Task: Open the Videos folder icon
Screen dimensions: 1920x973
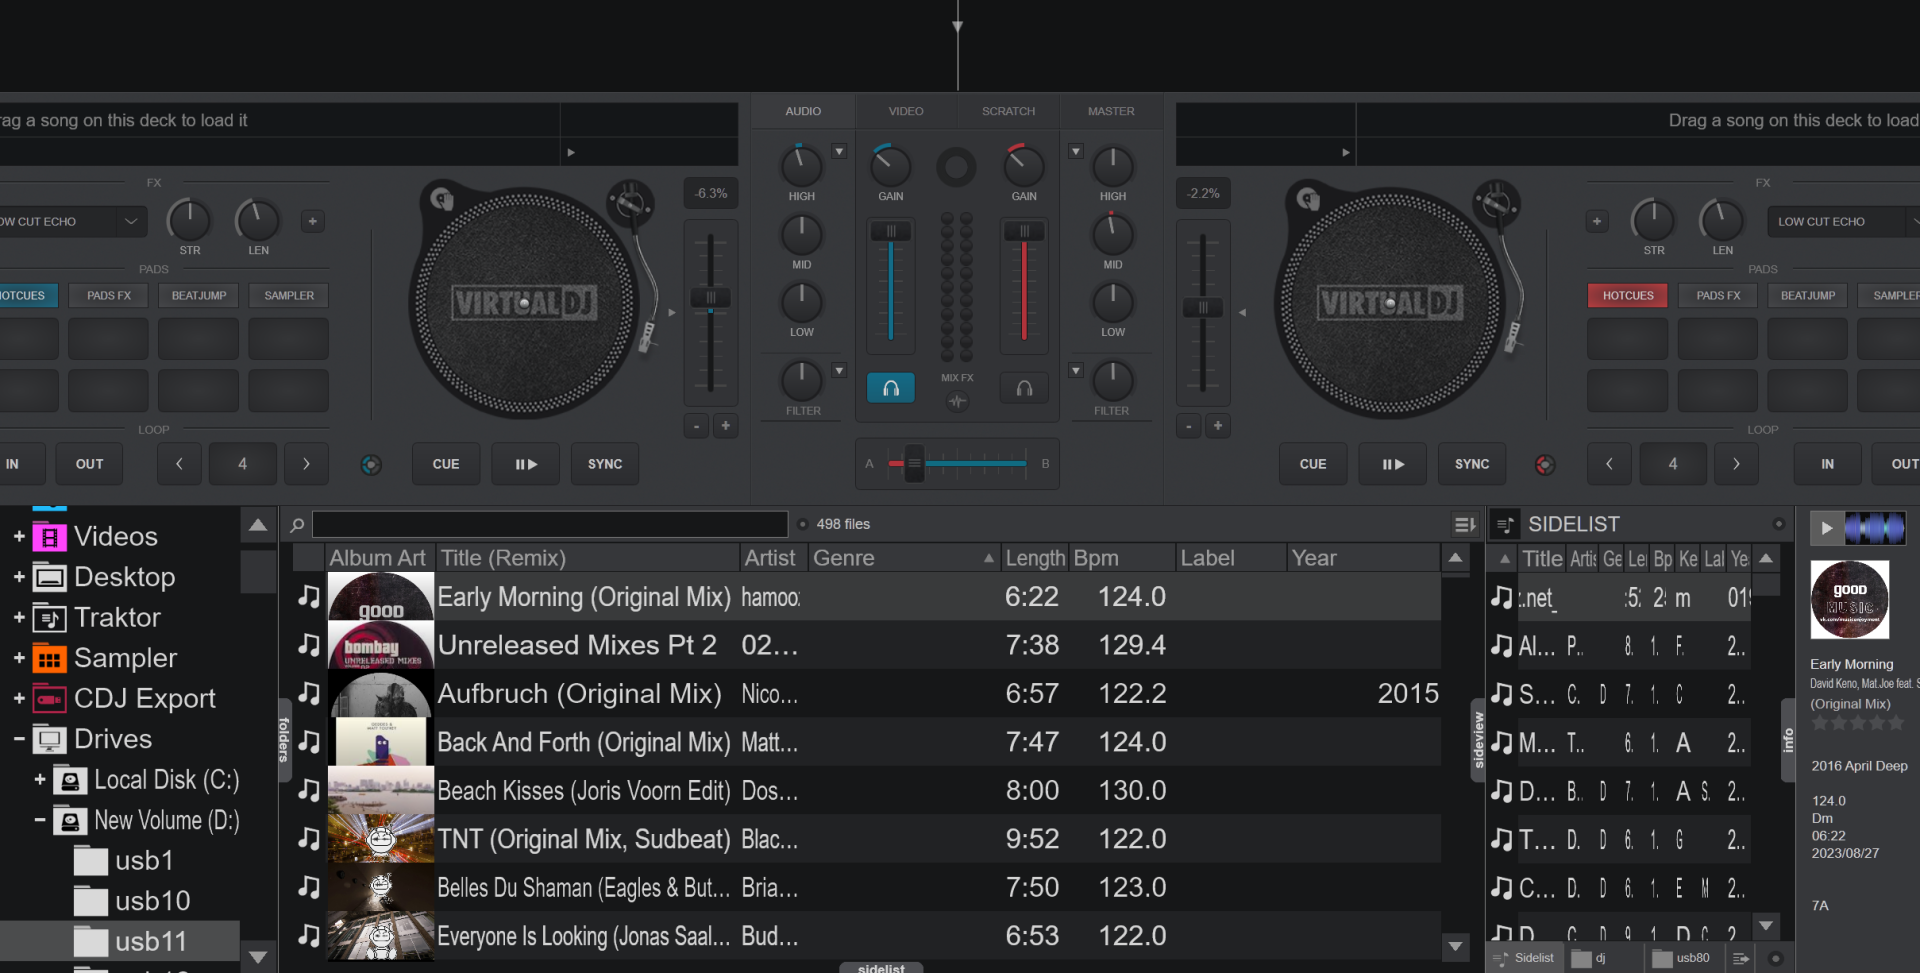Action: 50,537
